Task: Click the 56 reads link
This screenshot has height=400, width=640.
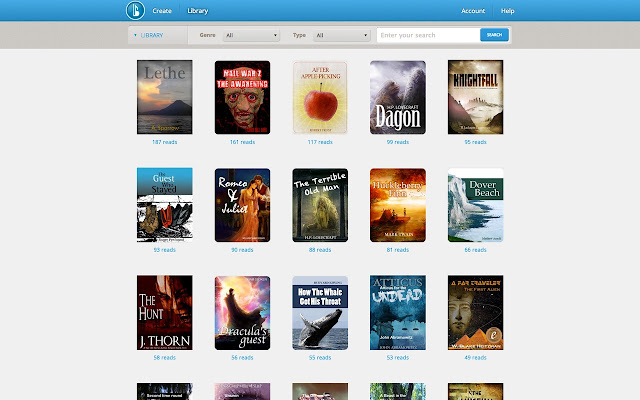Action: [x=242, y=358]
